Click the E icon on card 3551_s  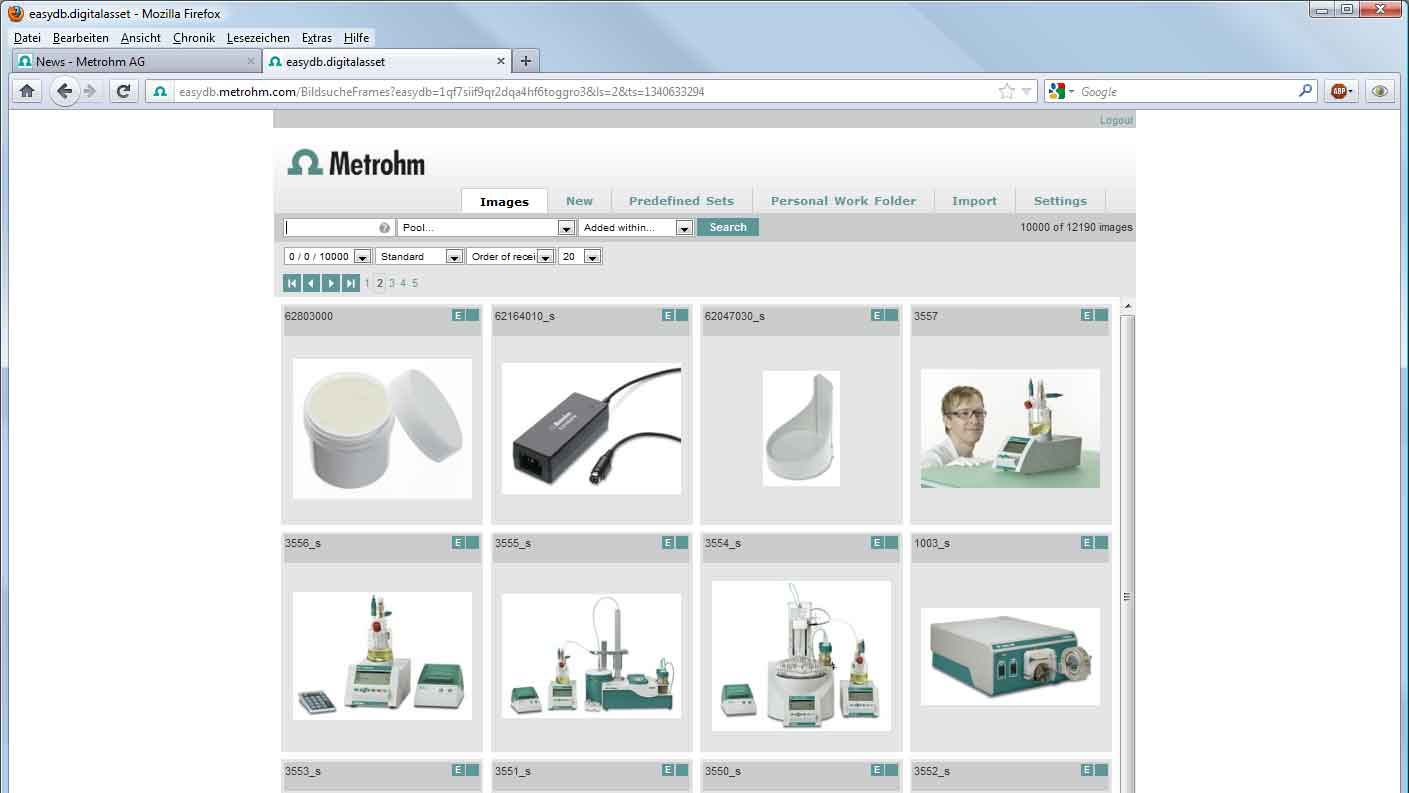[x=668, y=770]
